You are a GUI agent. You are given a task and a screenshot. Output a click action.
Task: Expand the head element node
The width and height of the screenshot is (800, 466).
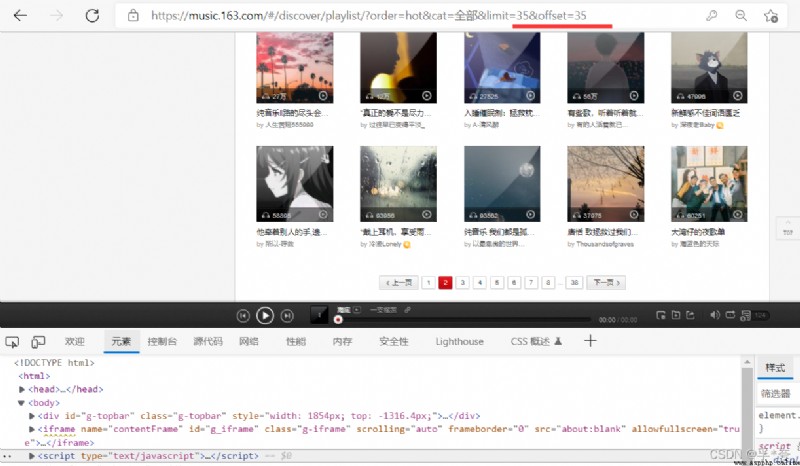[22, 389]
